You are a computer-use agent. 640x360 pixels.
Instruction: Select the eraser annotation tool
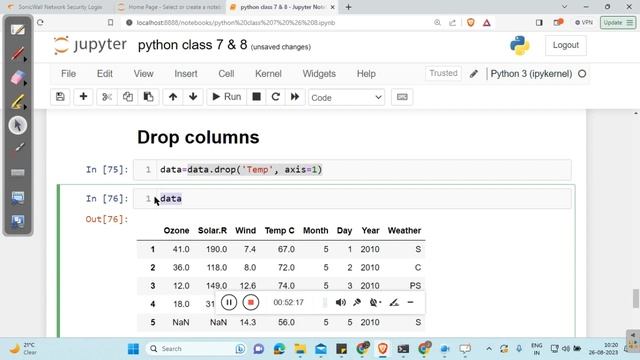pyautogui.click(x=17, y=78)
